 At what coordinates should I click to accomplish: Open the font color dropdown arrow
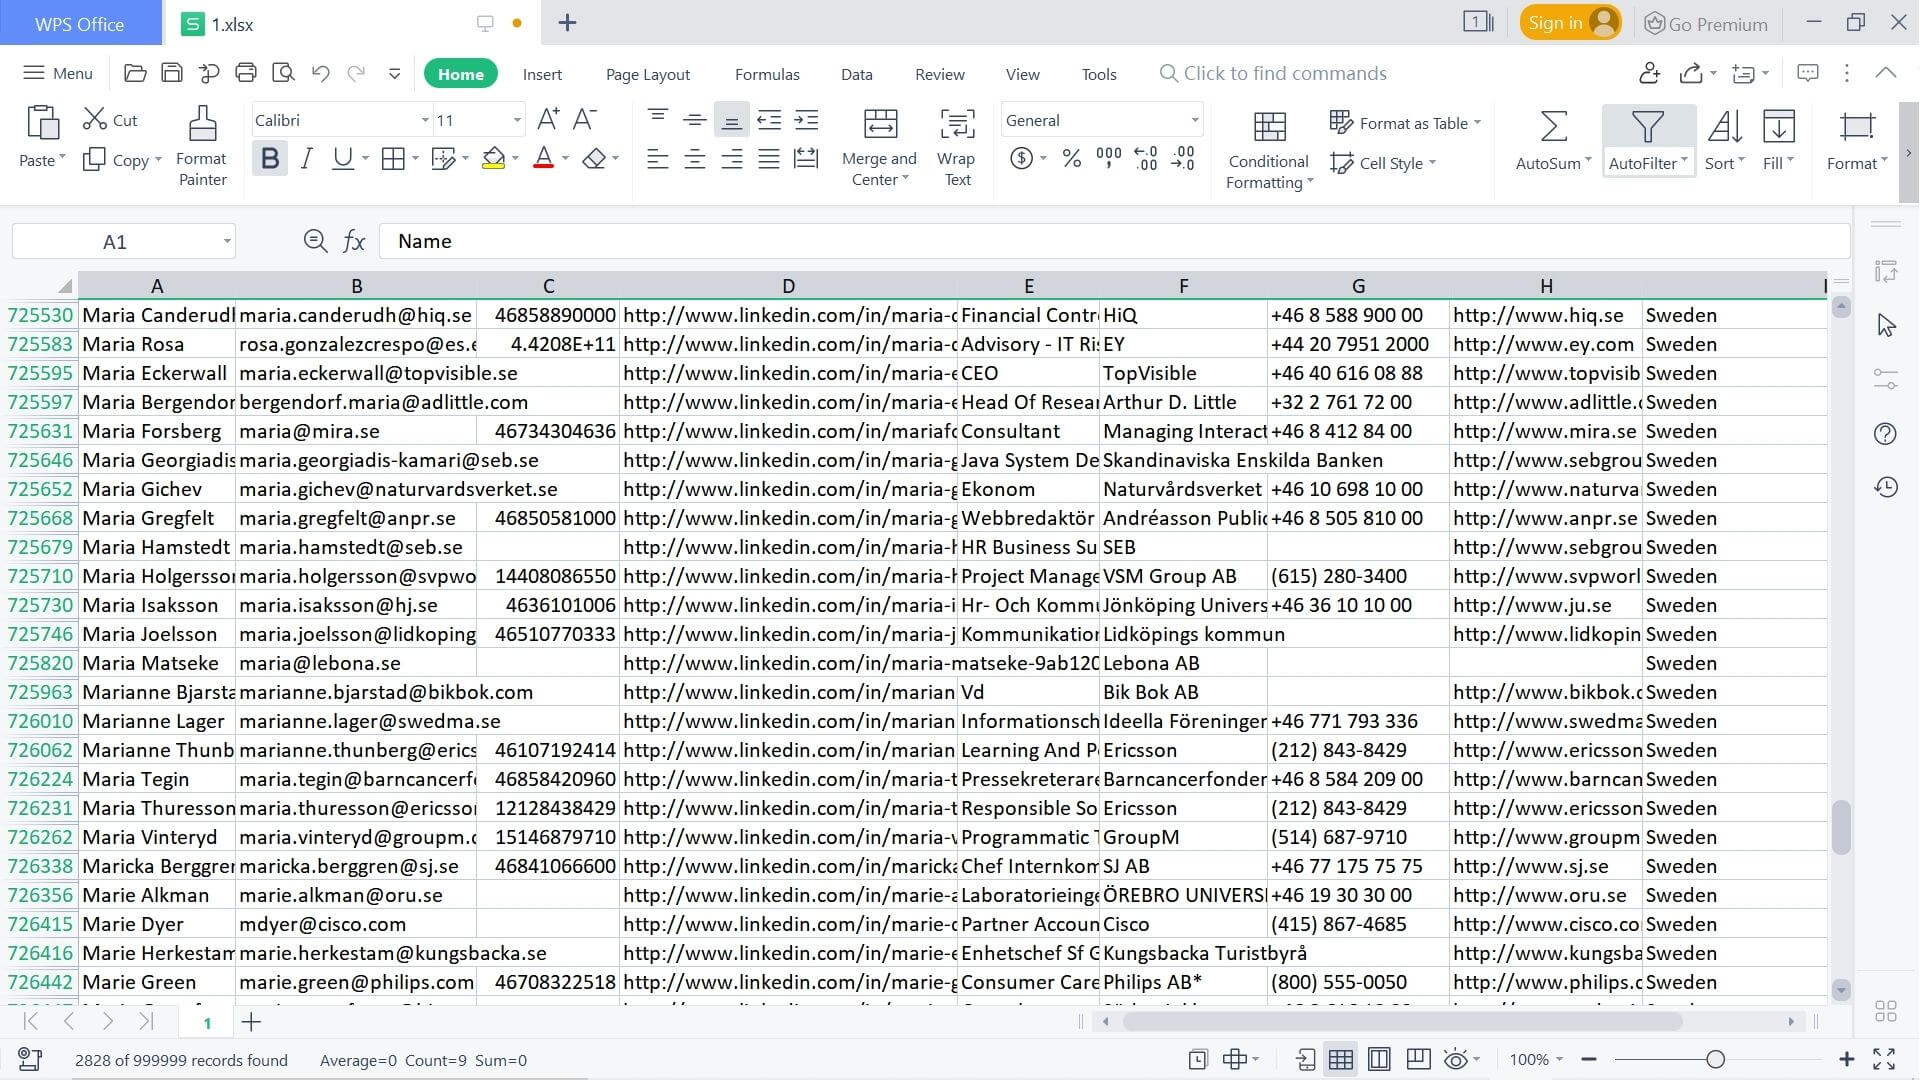point(563,158)
